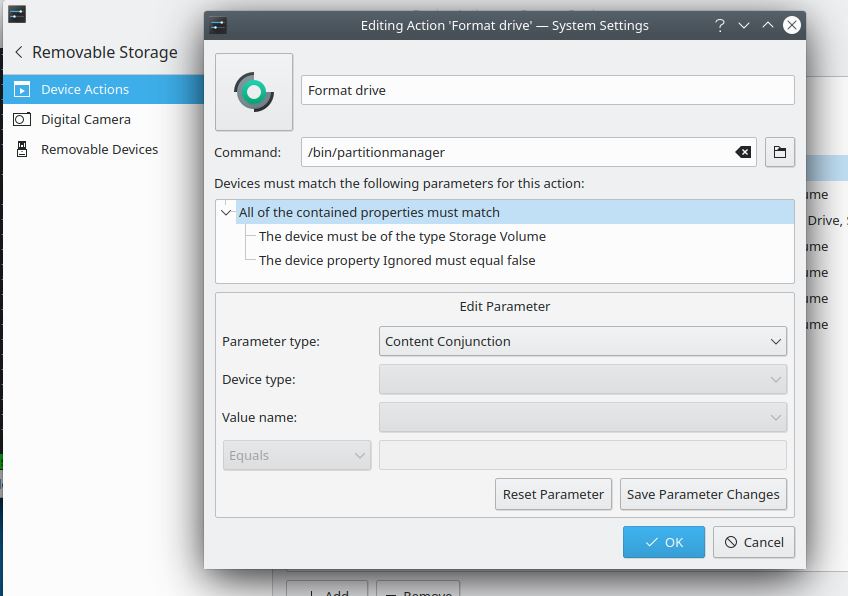Collapse the 'All of the contained properties' tree node

tap(227, 212)
